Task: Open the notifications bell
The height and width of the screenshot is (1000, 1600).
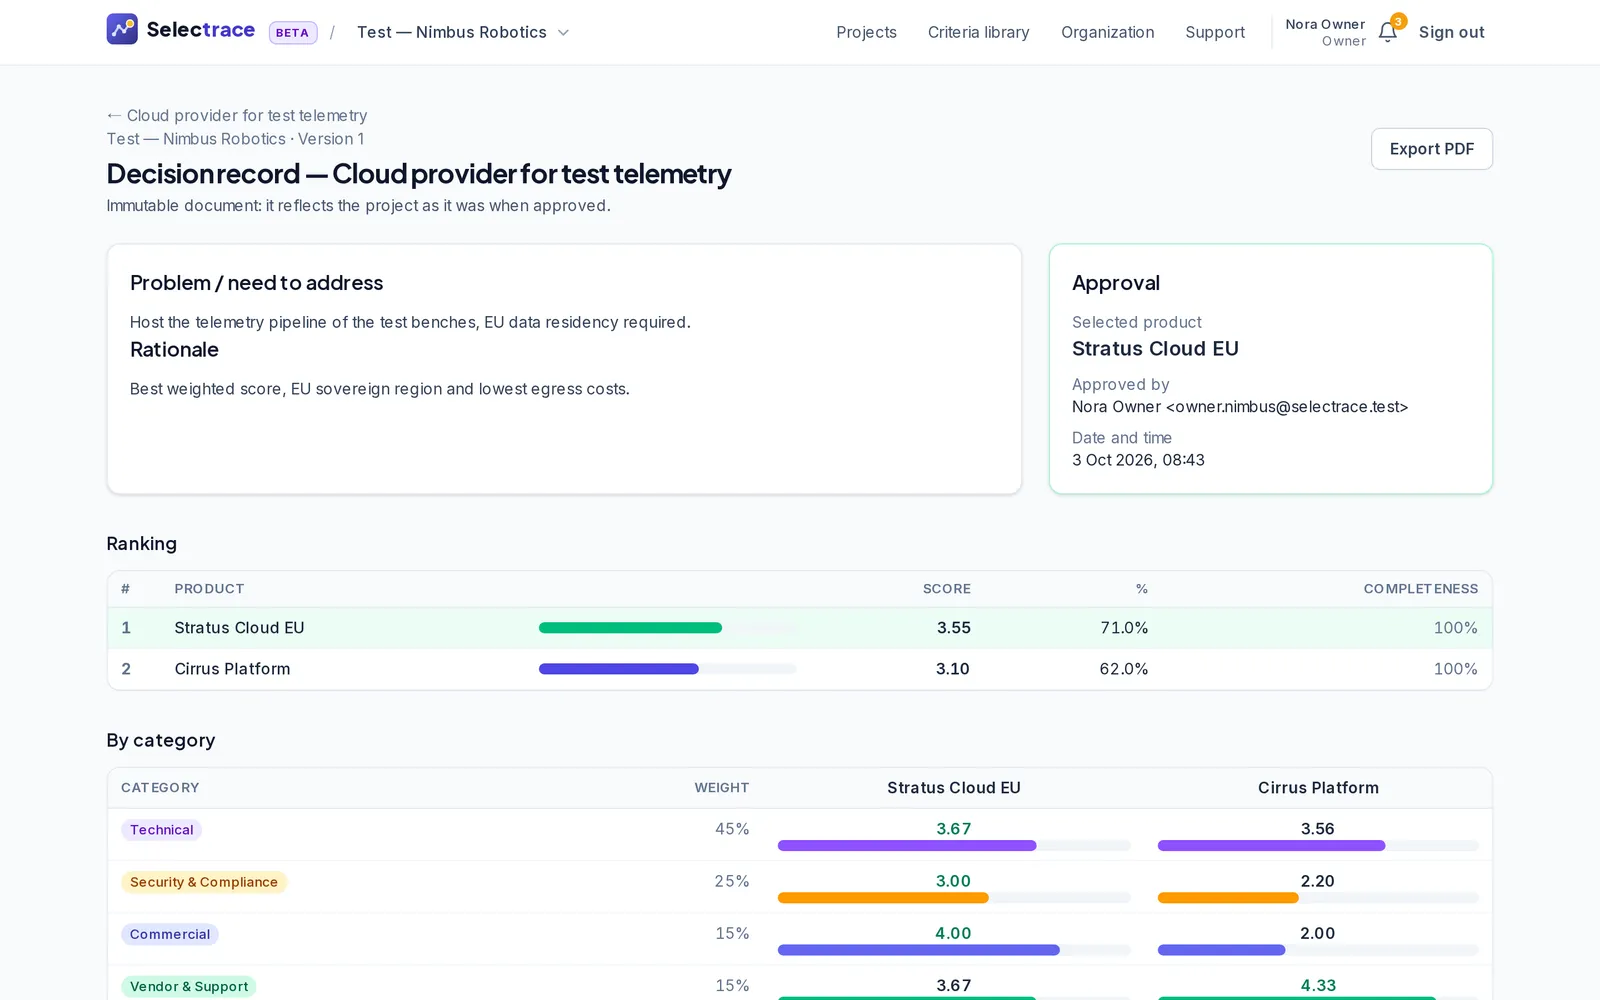Action: pos(1388,32)
